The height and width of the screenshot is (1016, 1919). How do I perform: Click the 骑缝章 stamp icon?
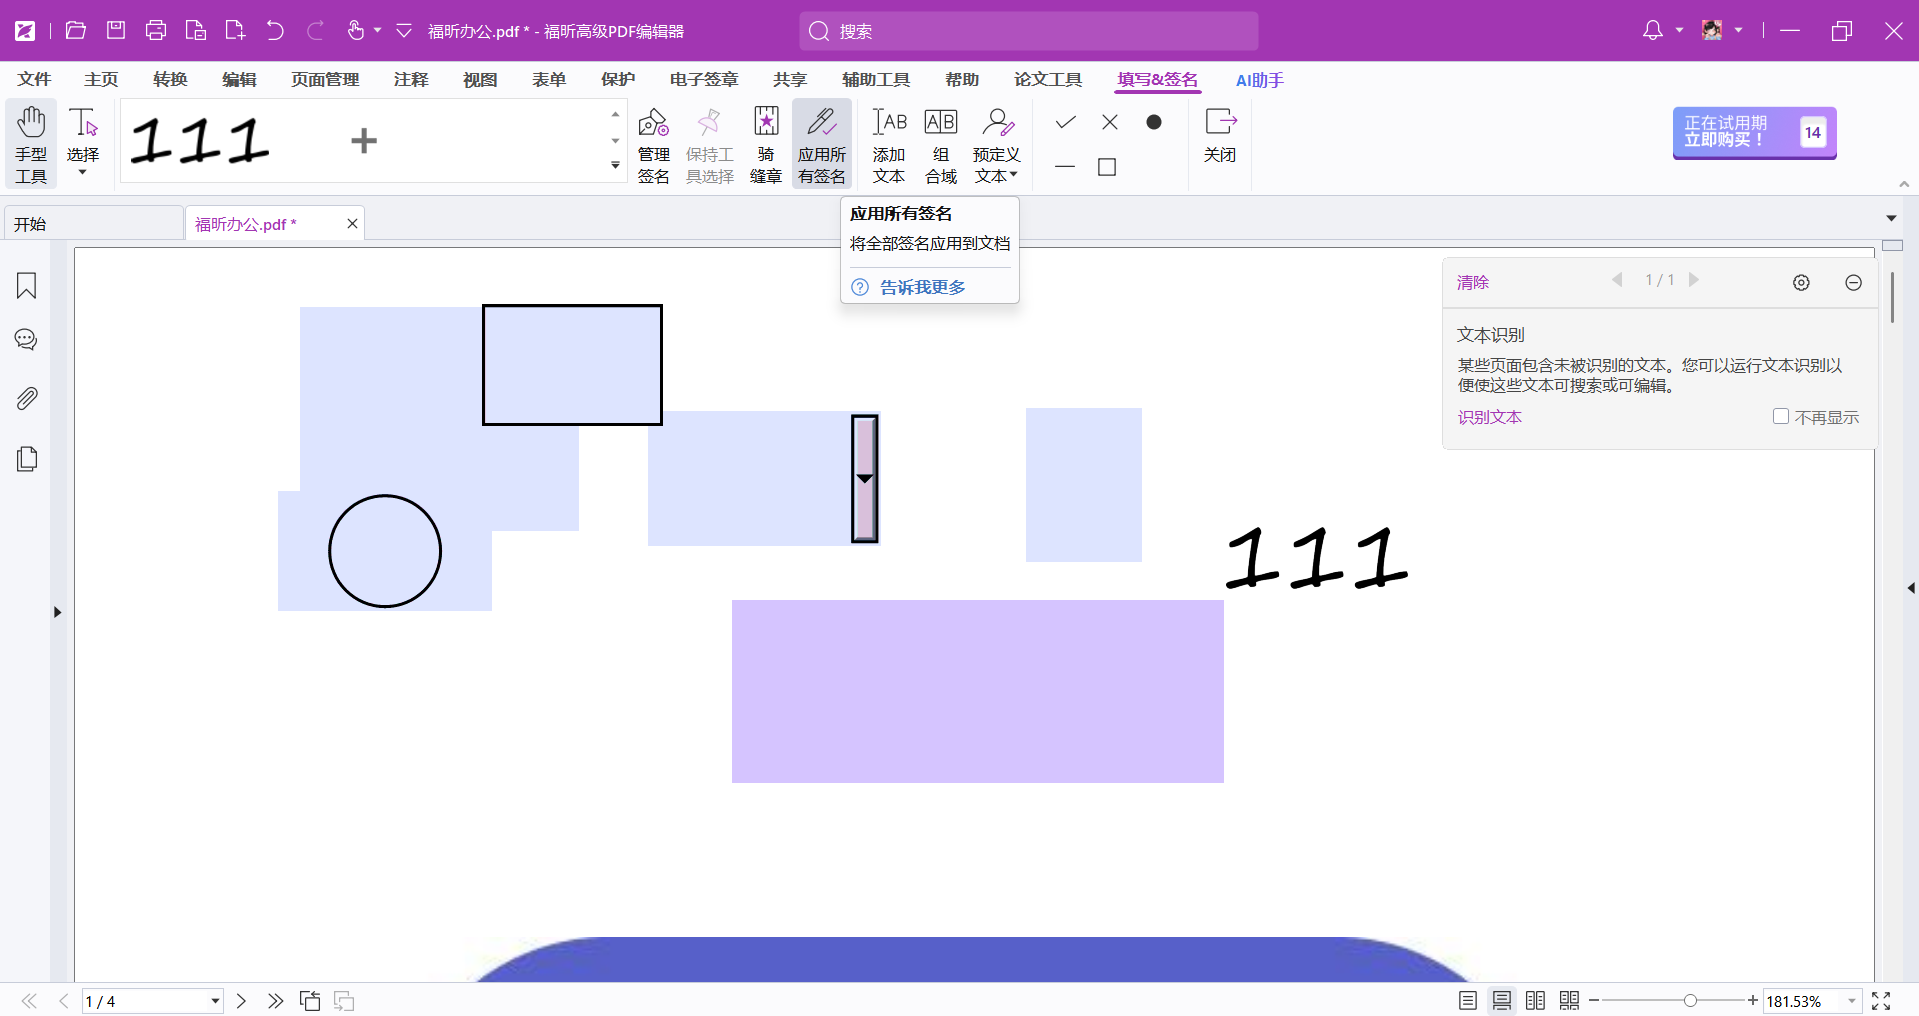(766, 145)
